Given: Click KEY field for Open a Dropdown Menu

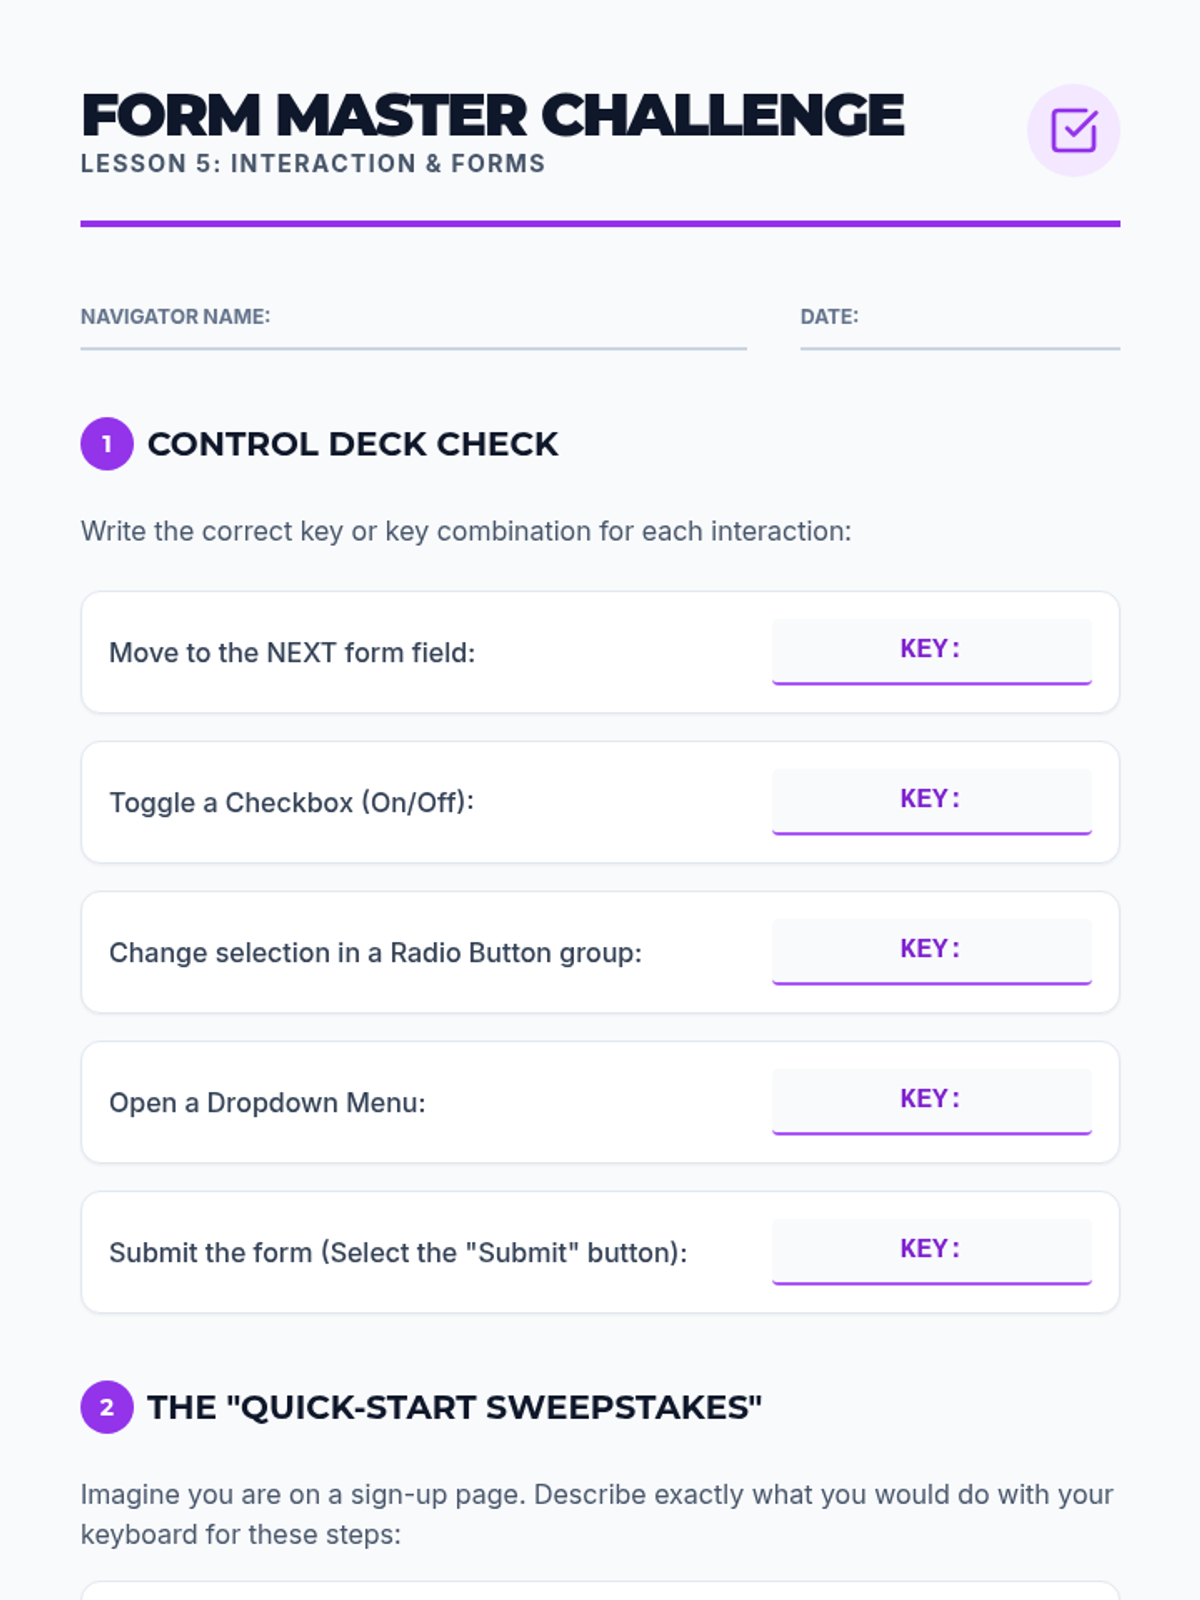Looking at the screenshot, I should point(932,1102).
